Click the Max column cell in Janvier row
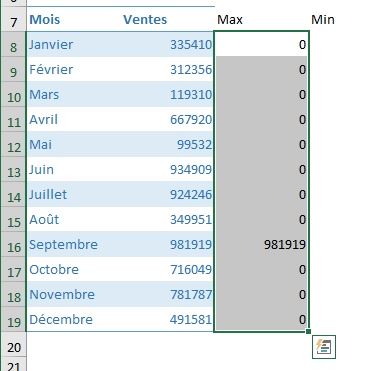Image resolution: width=392 pixels, height=371 pixels. point(262,44)
